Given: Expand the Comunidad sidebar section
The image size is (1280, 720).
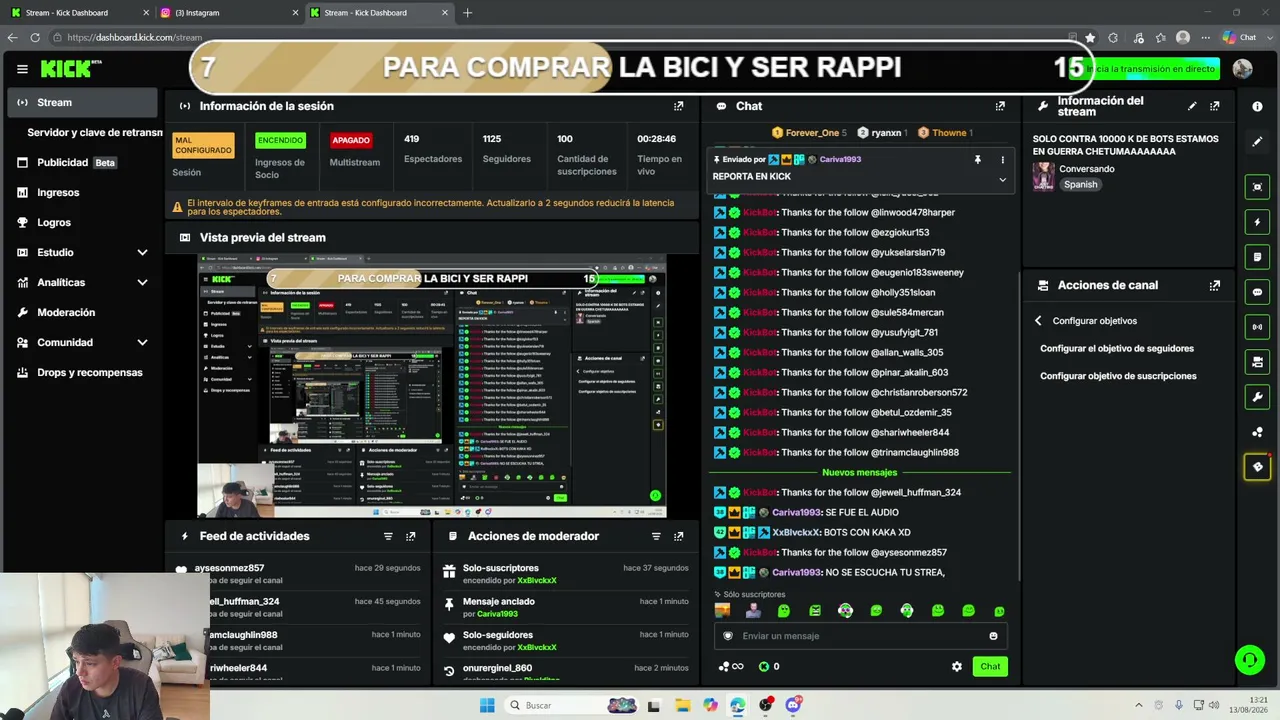Looking at the screenshot, I should point(142,343).
